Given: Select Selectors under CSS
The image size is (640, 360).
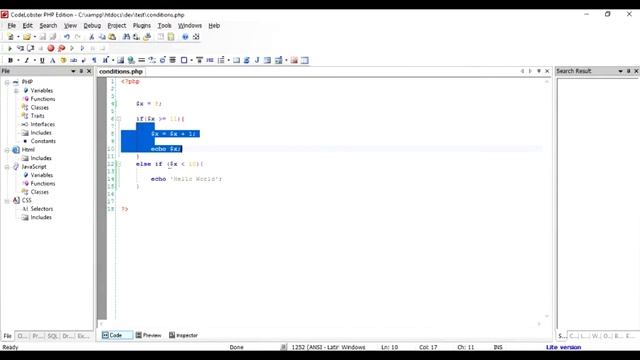Looking at the screenshot, I should coord(42,209).
